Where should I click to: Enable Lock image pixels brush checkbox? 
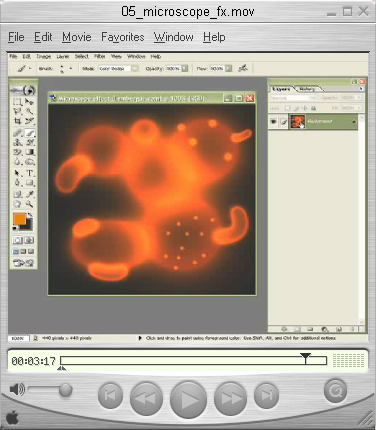coord(296,108)
